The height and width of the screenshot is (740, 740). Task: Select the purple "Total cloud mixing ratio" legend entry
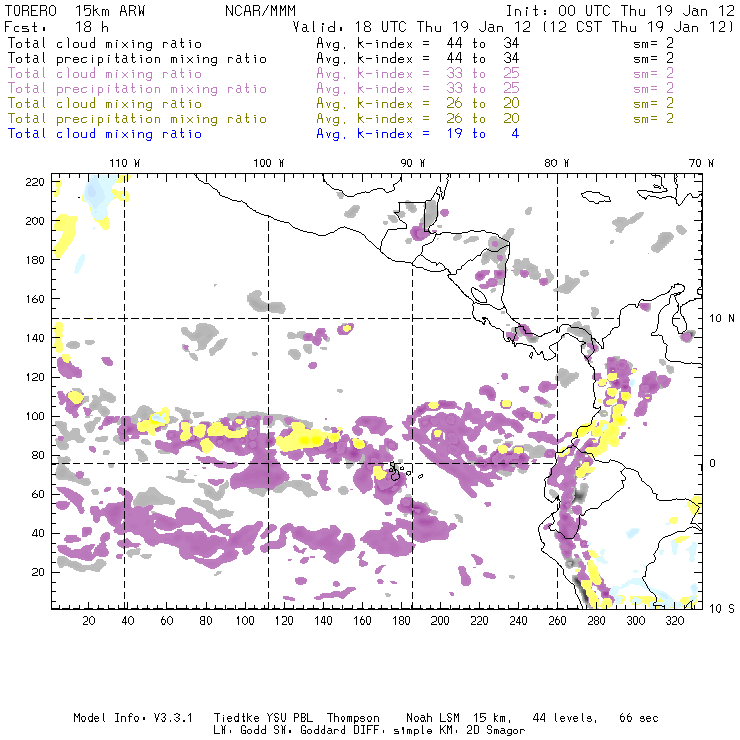pyautogui.click(x=105, y=74)
